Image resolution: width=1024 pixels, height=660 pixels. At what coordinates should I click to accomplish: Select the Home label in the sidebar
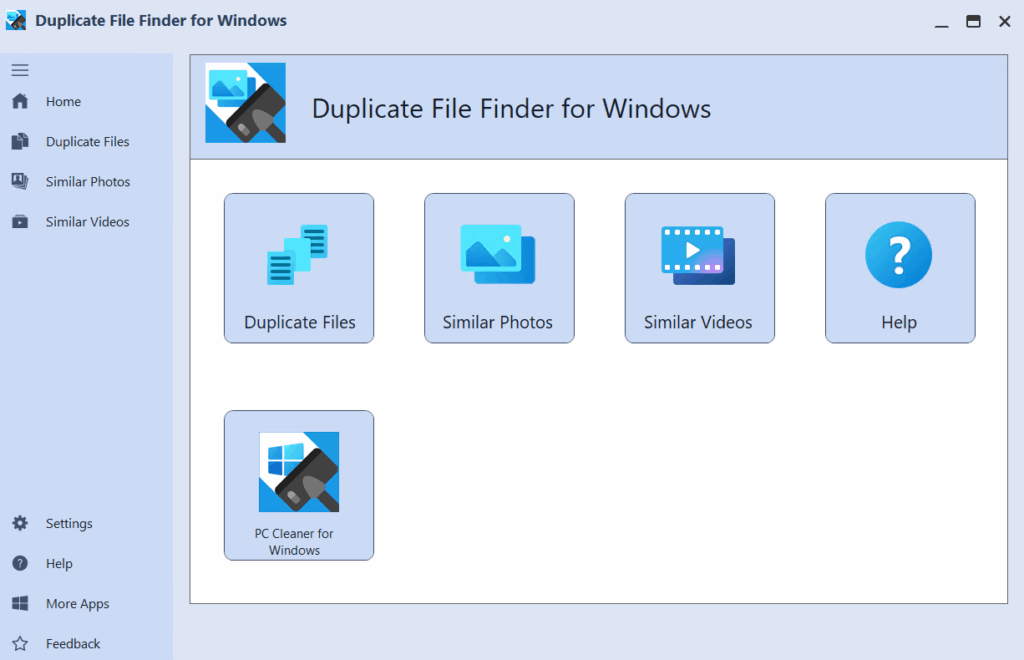pyautogui.click(x=63, y=102)
